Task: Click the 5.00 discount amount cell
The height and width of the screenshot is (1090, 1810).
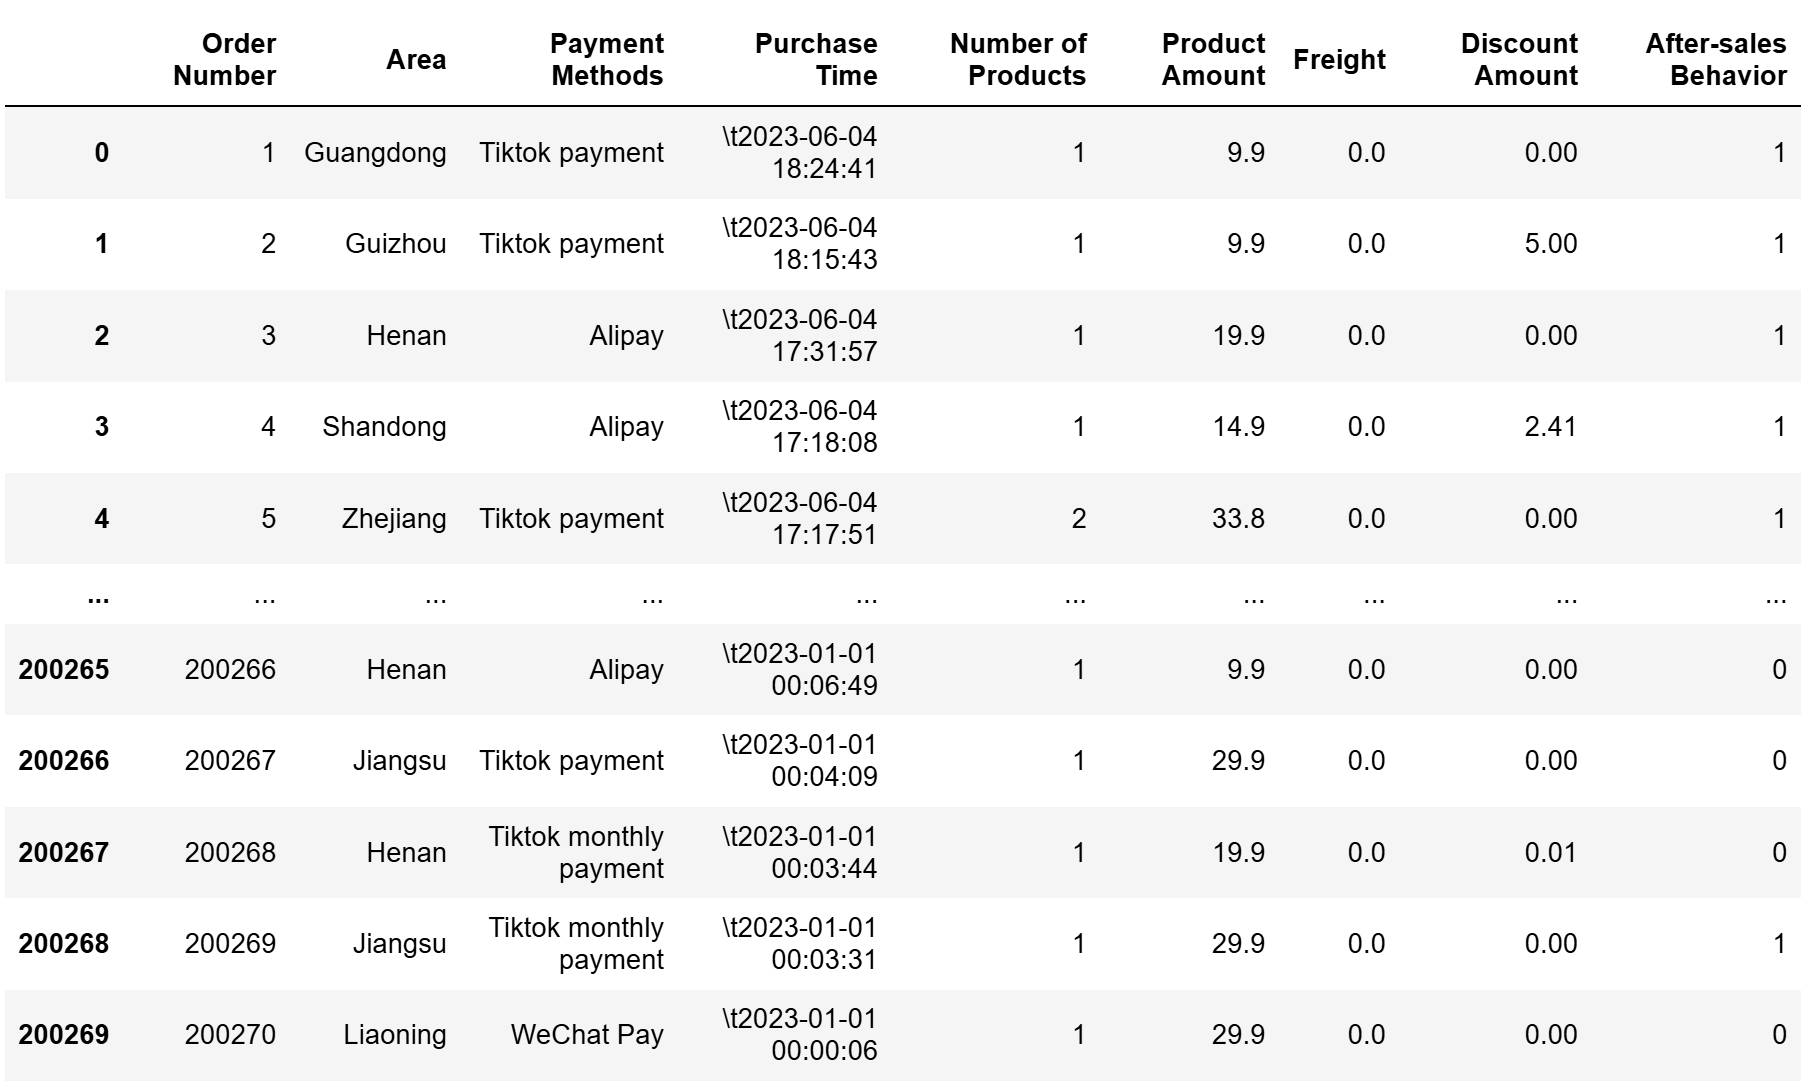Action: tap(1550, 244)
